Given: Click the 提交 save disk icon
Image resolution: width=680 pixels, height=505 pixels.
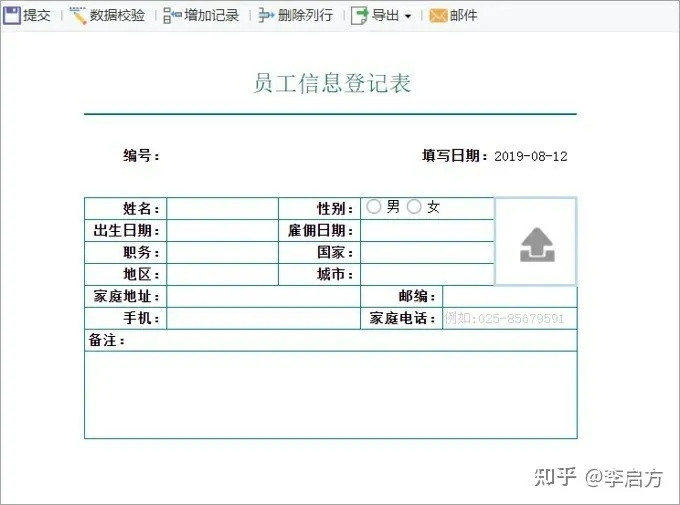Looking at the screenshot, I should 12,16.
